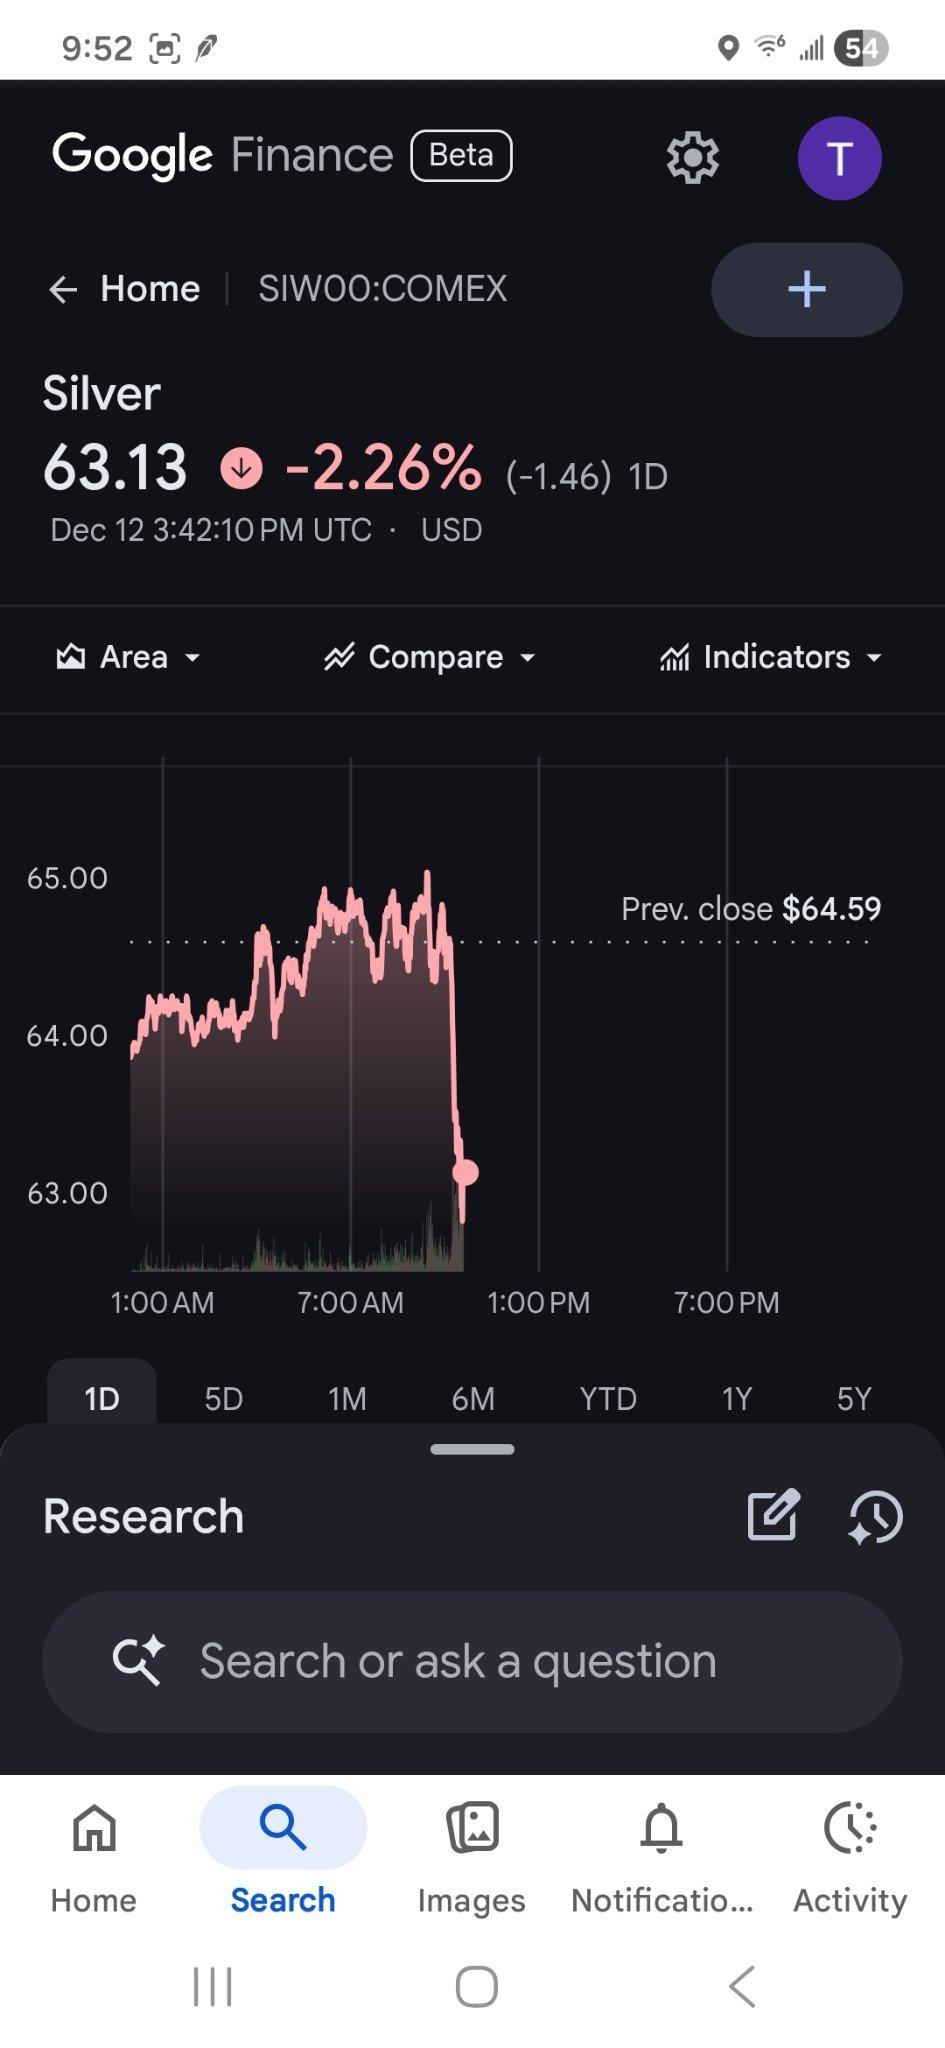945x2048 pixels.
Task: Open research history clock icon
Action: click(875, 1516)
